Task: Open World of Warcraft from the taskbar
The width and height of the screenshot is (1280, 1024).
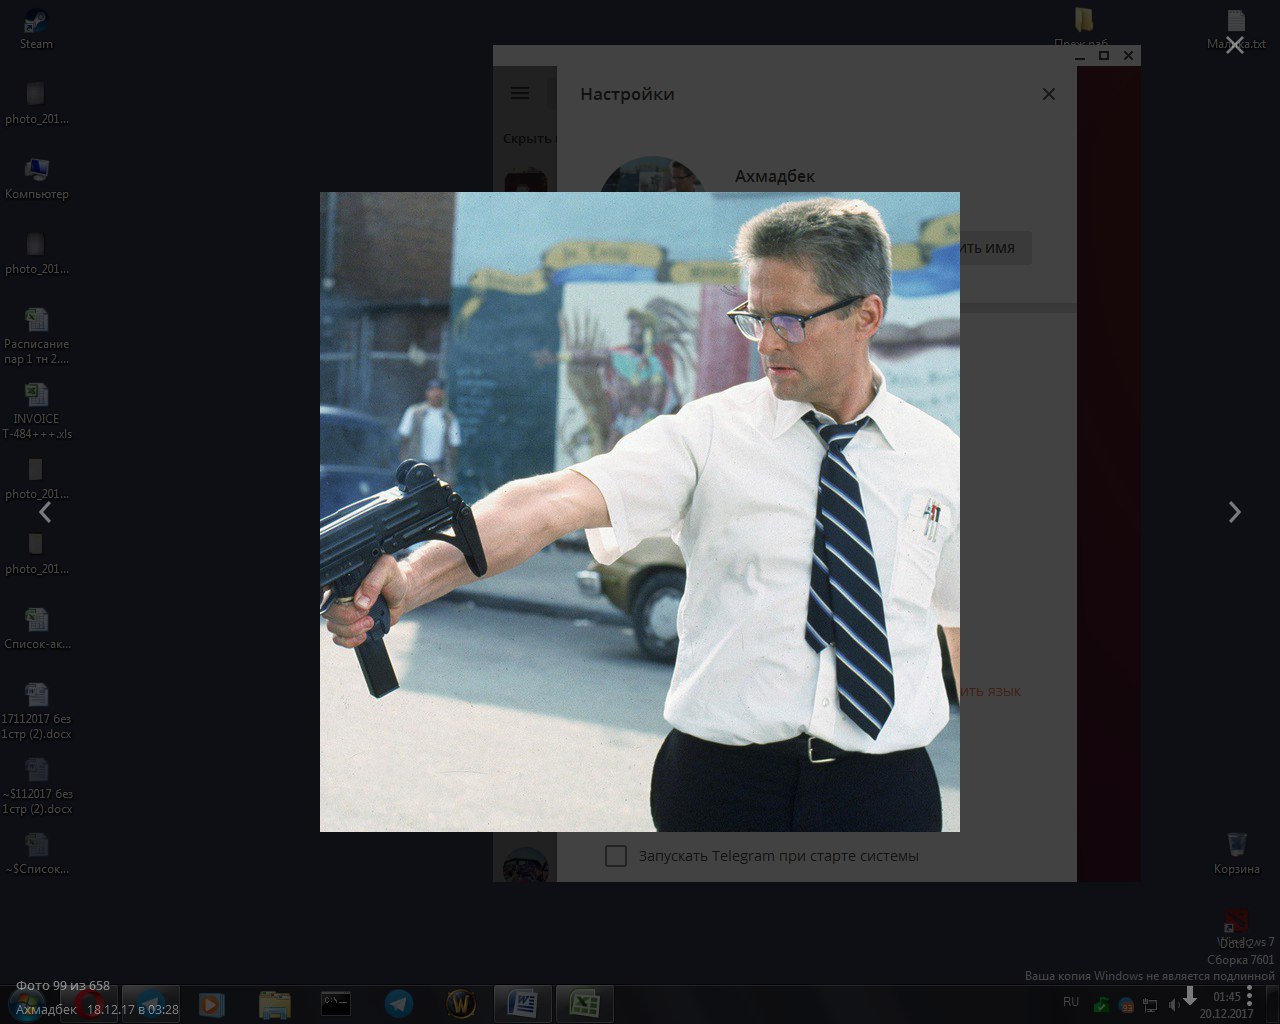Action: pyautogui.click(x=461, y=1004)
